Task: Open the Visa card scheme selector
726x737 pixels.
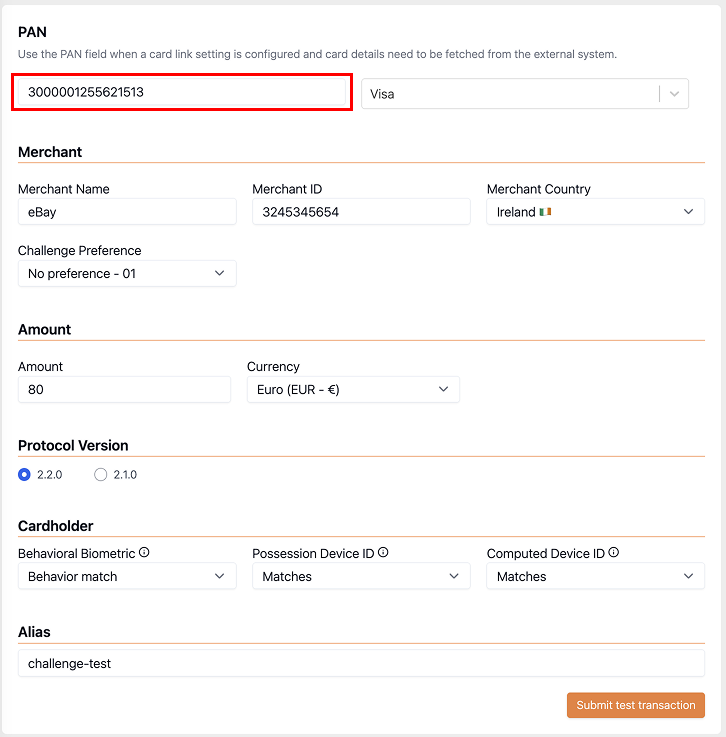Action: 525,94
